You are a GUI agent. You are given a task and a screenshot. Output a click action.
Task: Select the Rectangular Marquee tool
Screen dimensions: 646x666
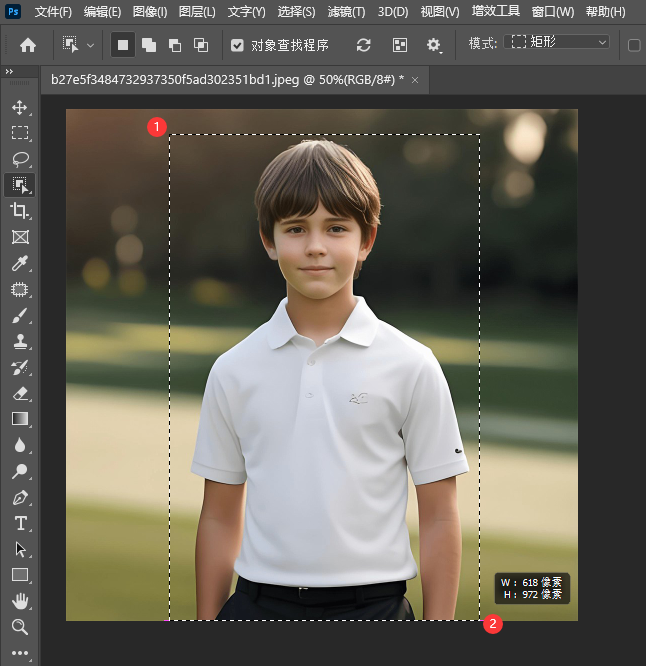pos(19,133)
